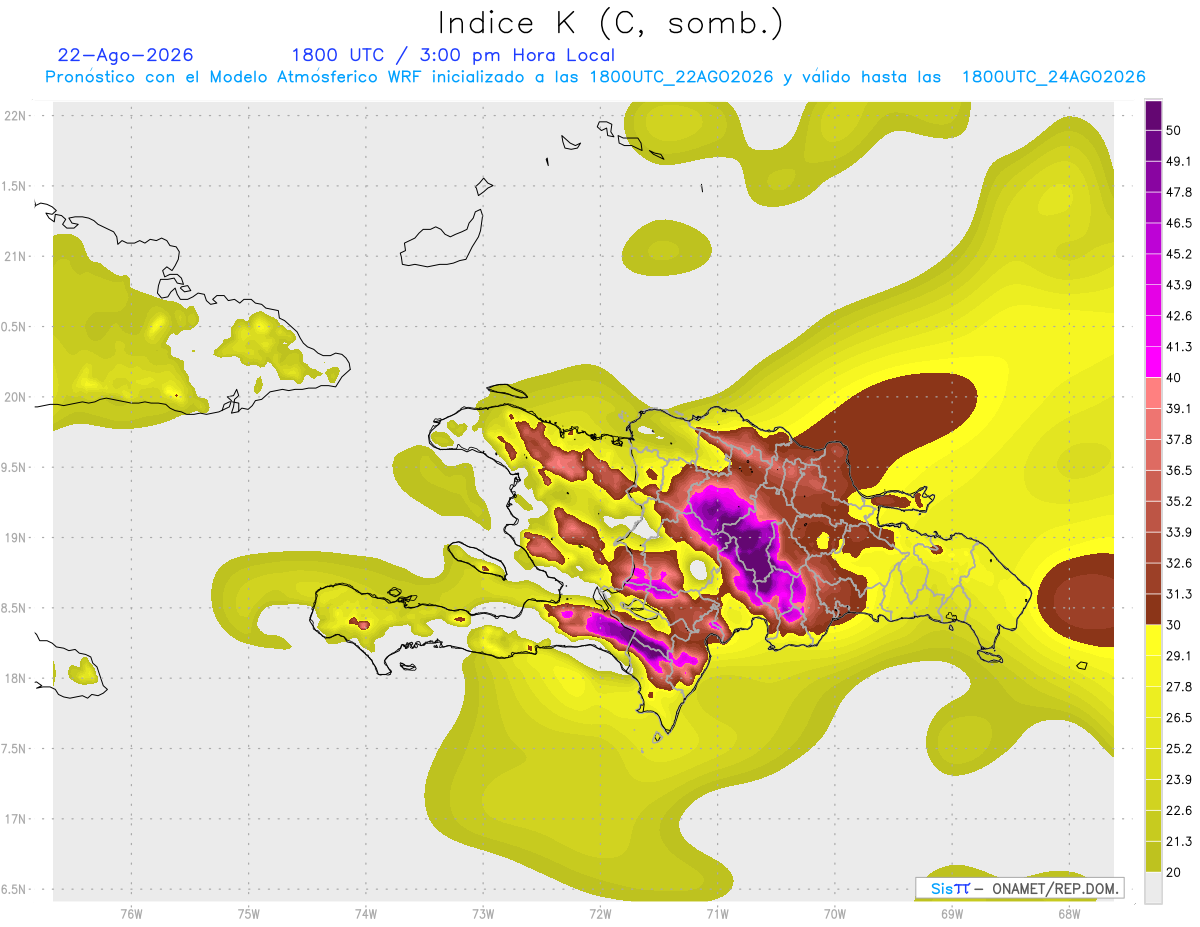The width and height of the screenshot is (1200, 927).
Task: Click the '43.9' color bar label
Action: pyautogui.click(x=1179, y=285)
